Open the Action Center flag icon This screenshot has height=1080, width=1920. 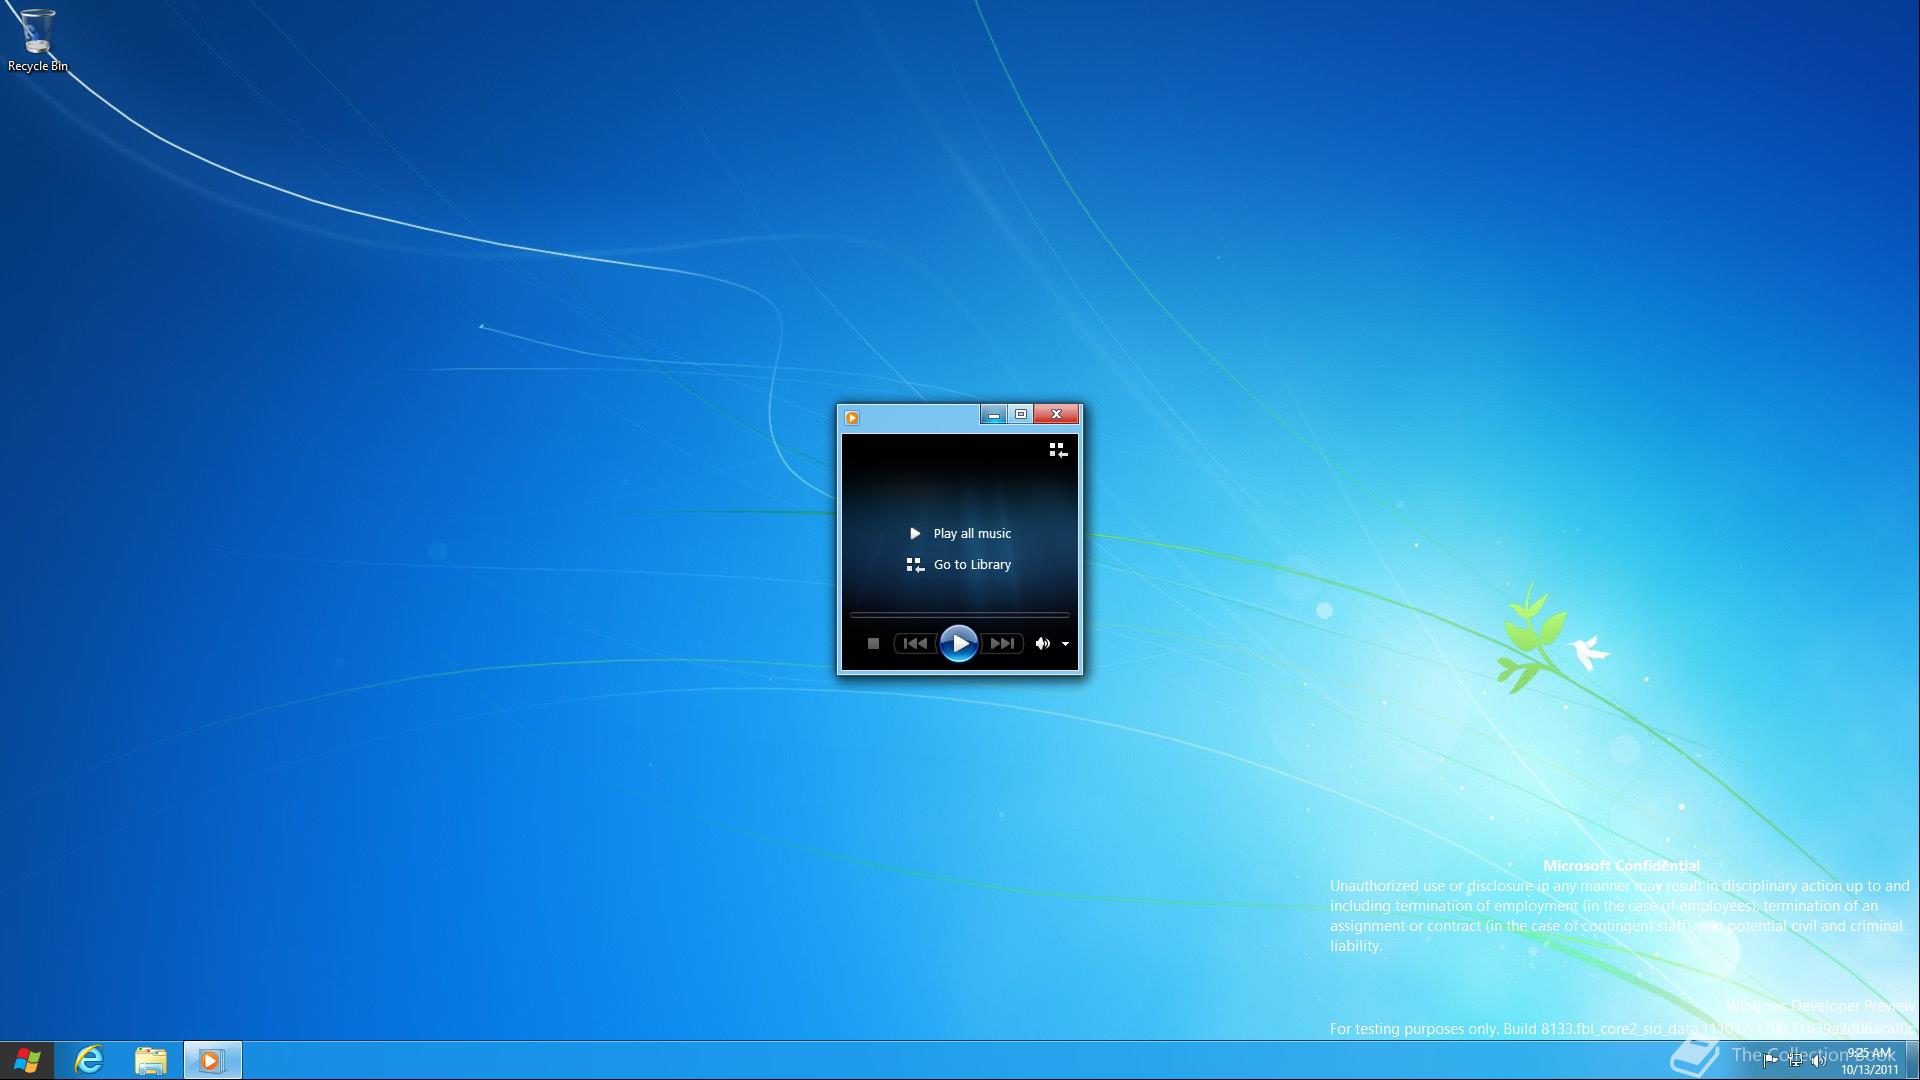point(1771,1060)
